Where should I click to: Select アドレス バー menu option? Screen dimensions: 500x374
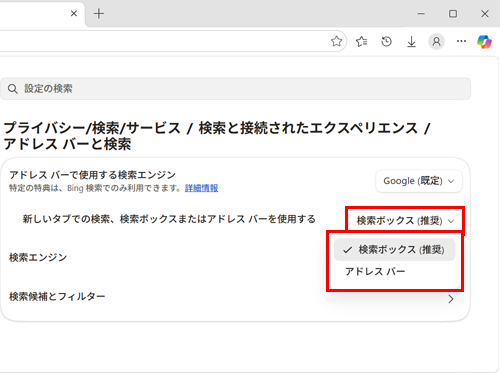[x=394, y=271]
